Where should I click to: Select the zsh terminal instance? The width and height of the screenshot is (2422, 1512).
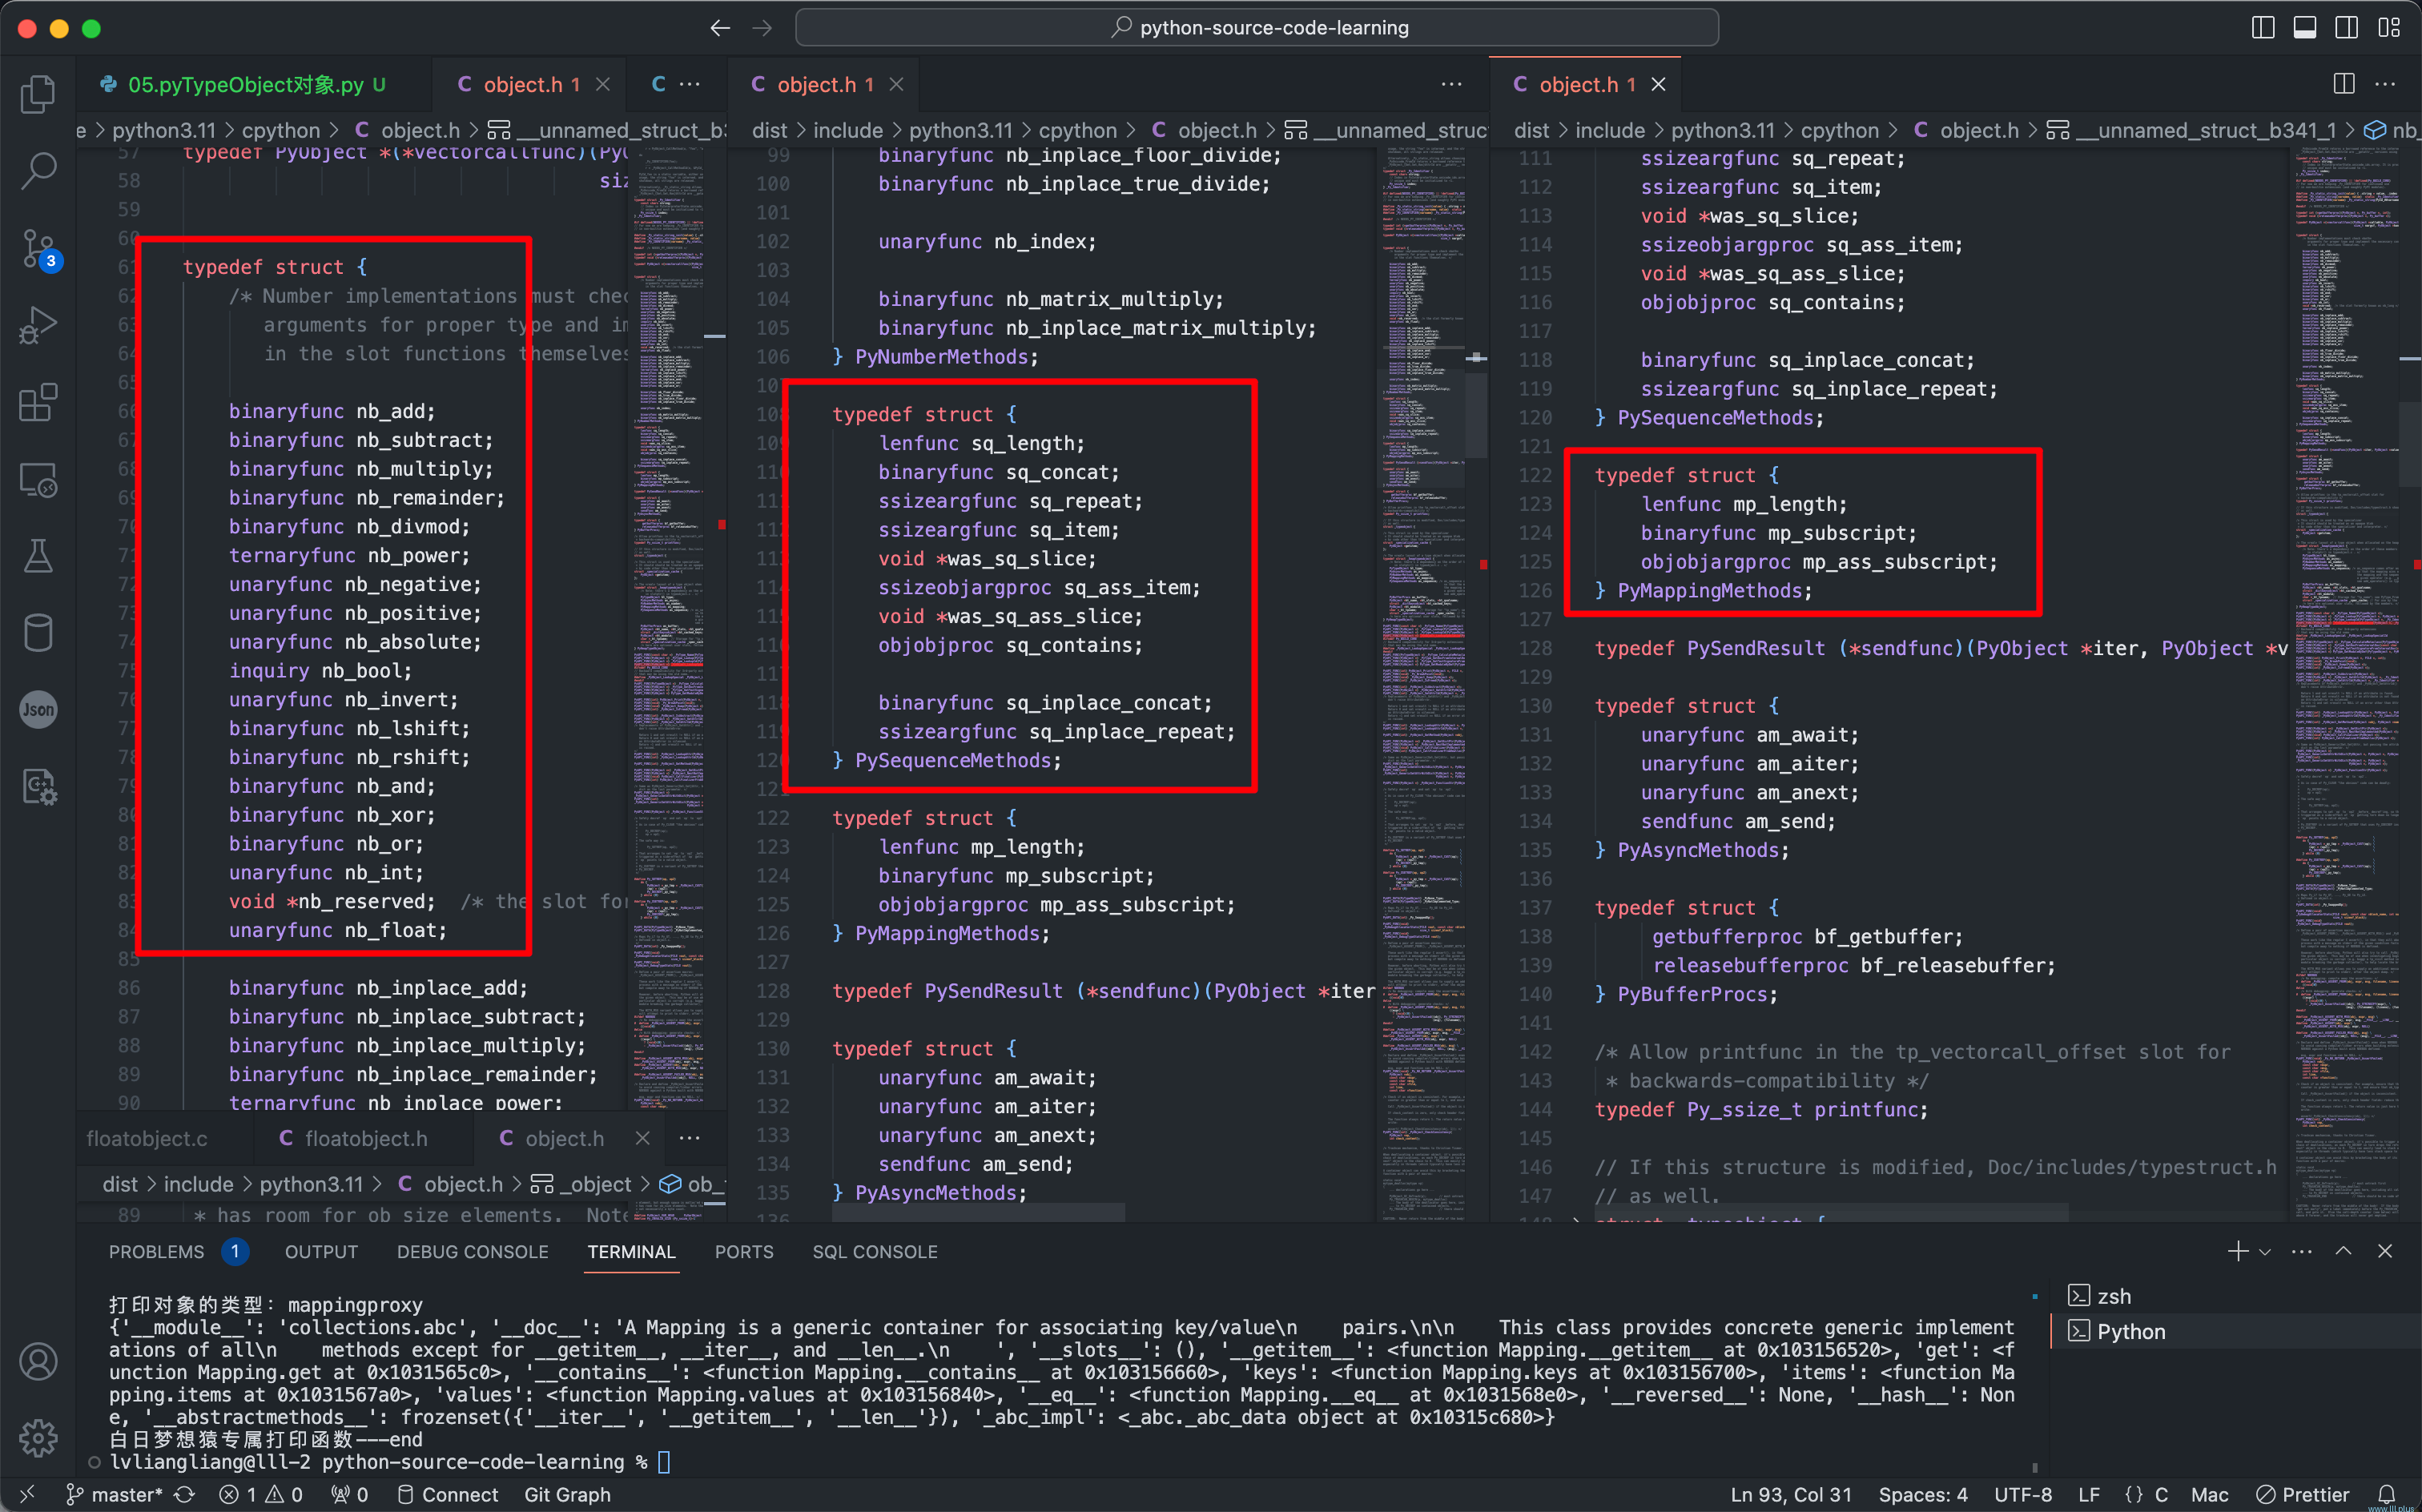(2235, 1296)
